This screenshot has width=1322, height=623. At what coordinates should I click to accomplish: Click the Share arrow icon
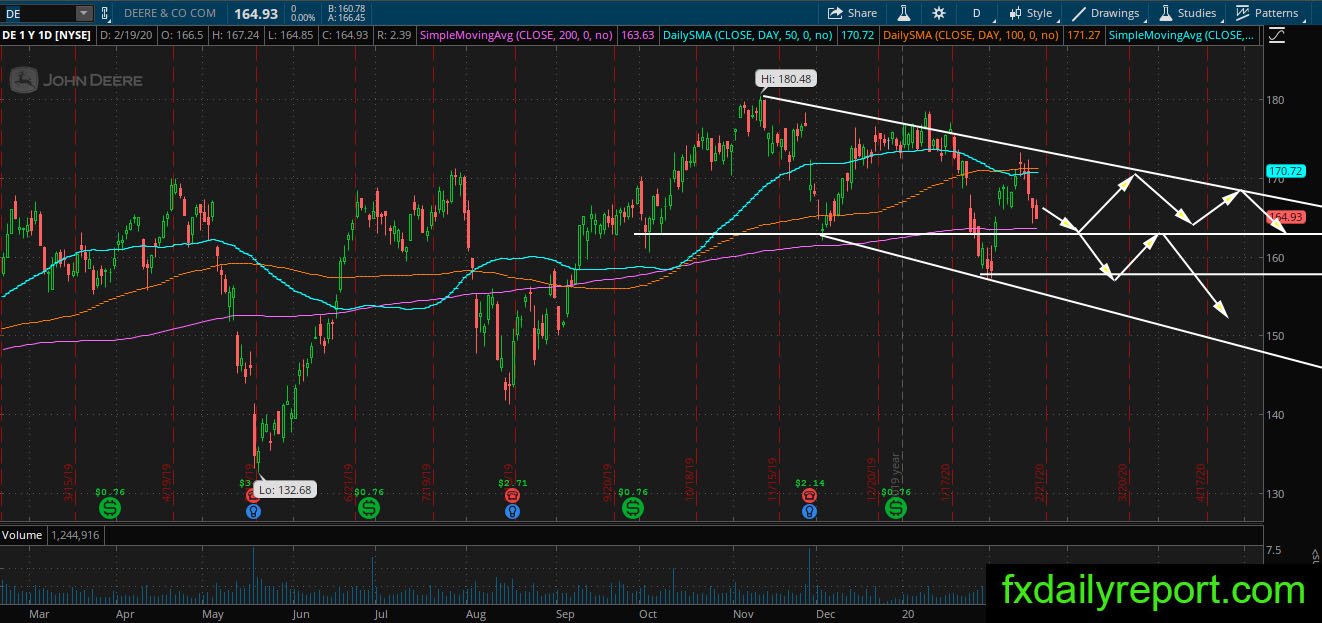[835, 13]
